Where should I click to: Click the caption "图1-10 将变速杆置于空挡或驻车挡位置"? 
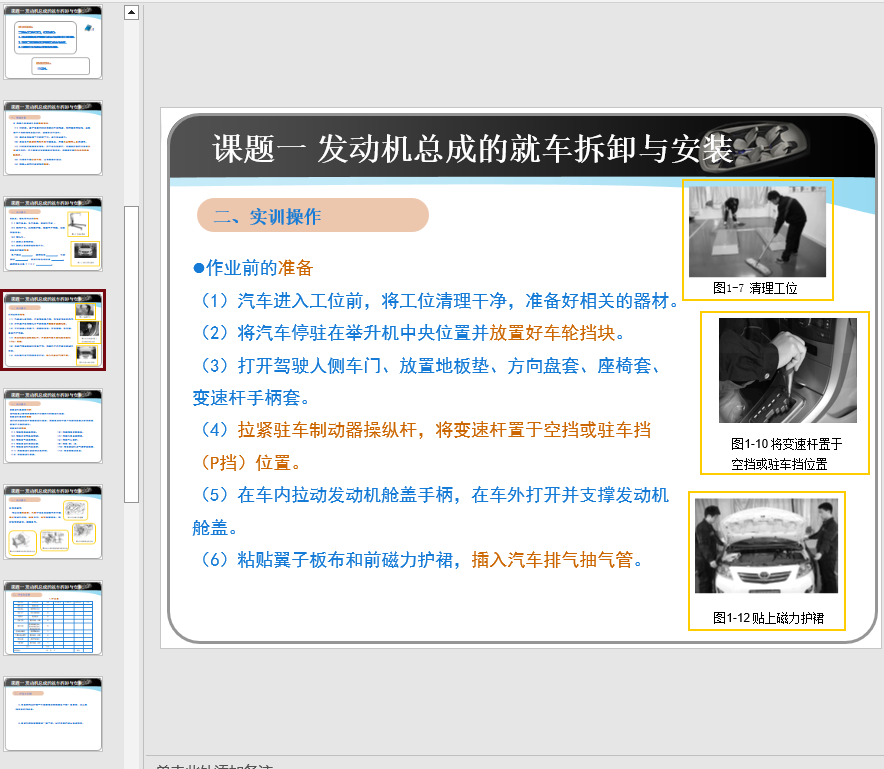(786, 454)
